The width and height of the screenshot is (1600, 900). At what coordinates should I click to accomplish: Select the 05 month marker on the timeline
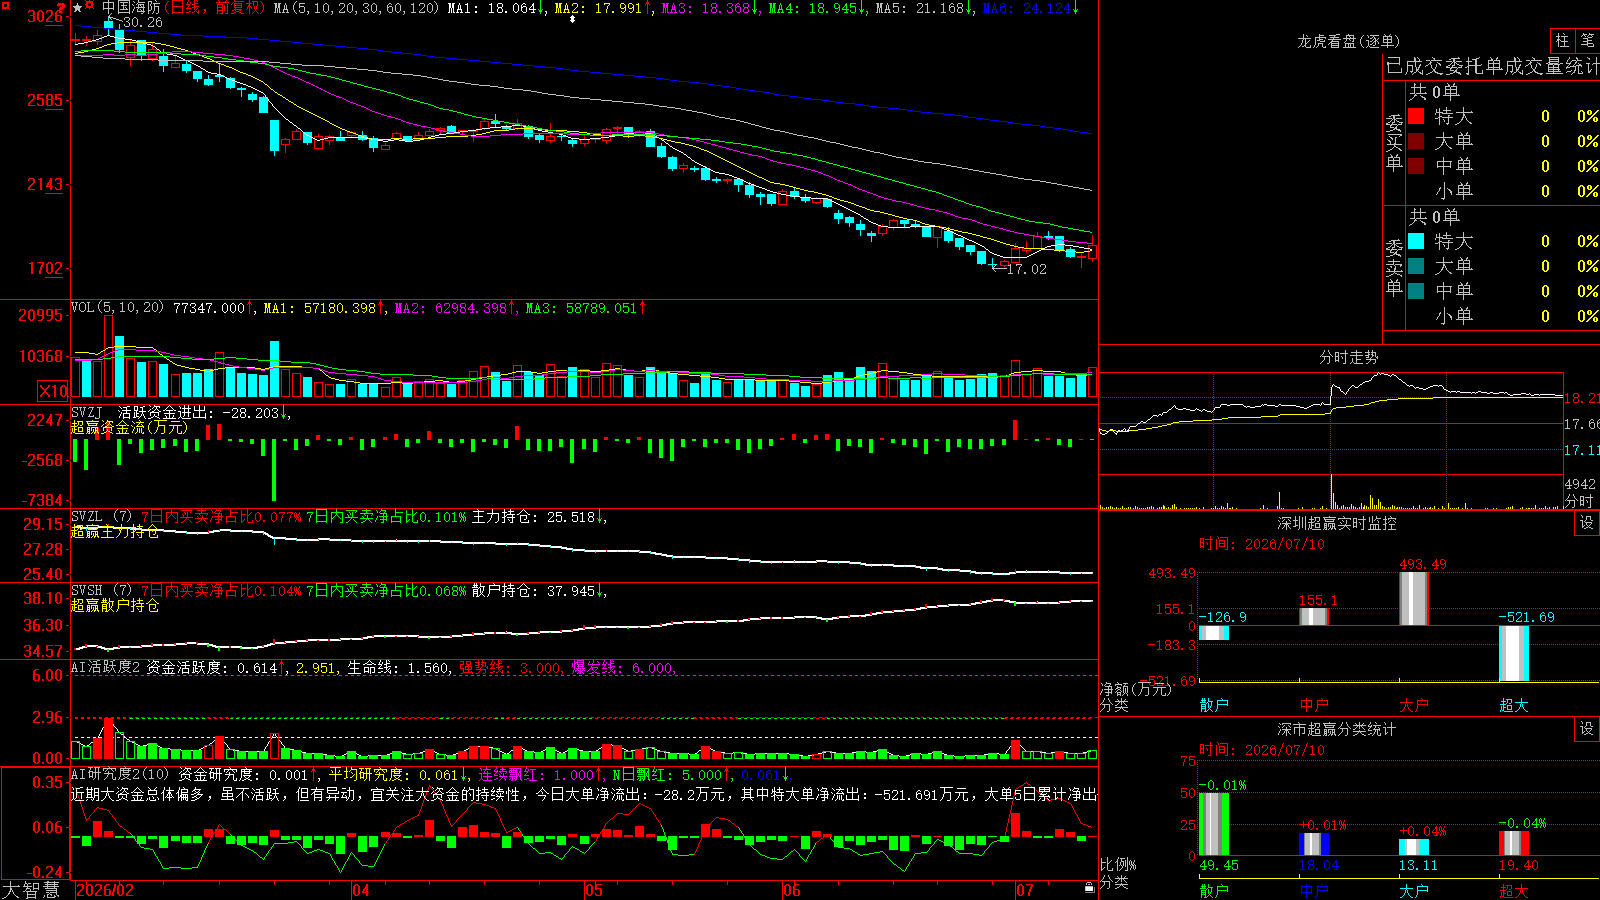coord(594,890)
